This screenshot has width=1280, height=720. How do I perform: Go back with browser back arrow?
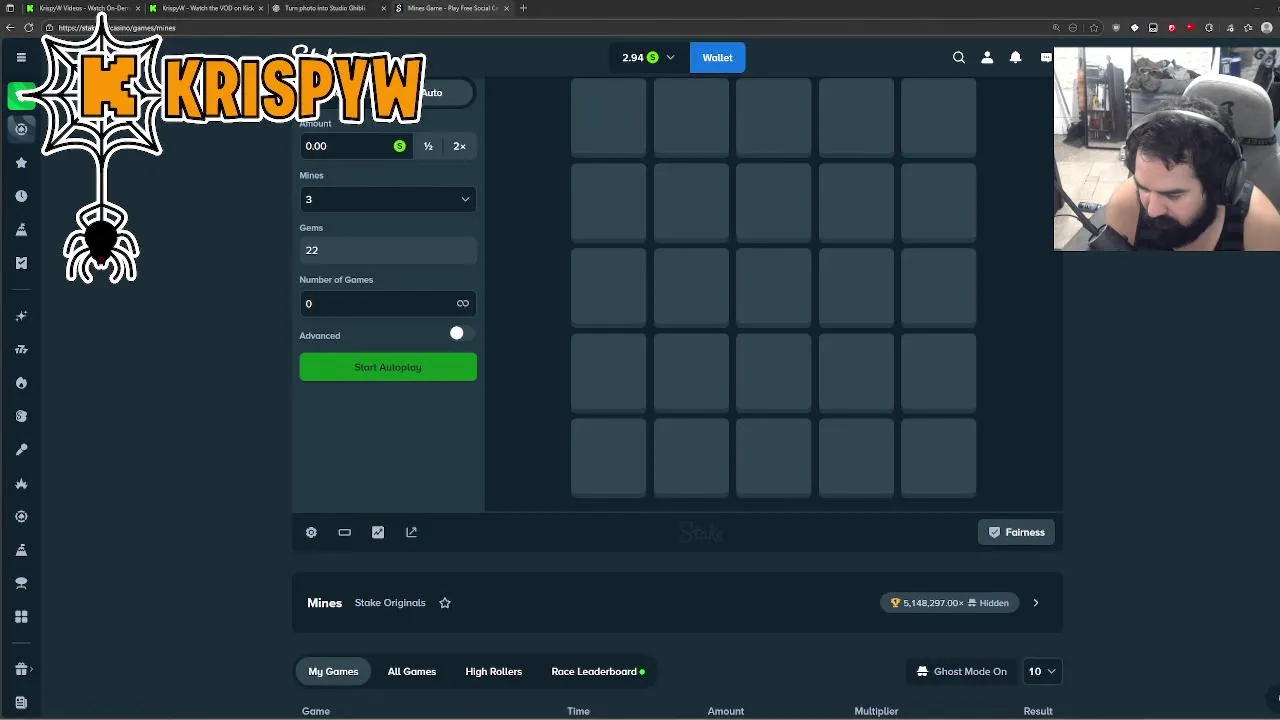10,28
